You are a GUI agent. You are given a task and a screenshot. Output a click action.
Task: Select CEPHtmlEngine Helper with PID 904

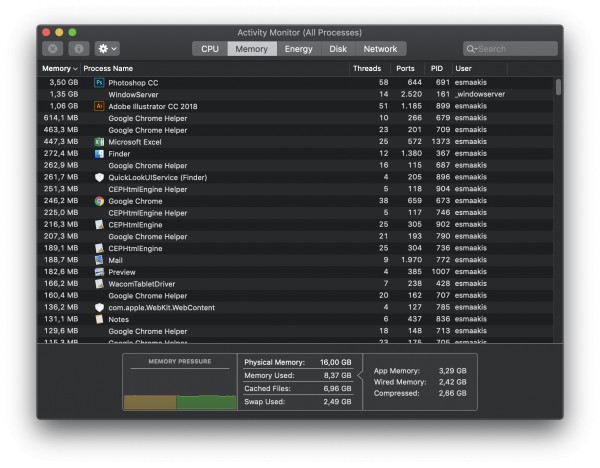coord(295,189)
